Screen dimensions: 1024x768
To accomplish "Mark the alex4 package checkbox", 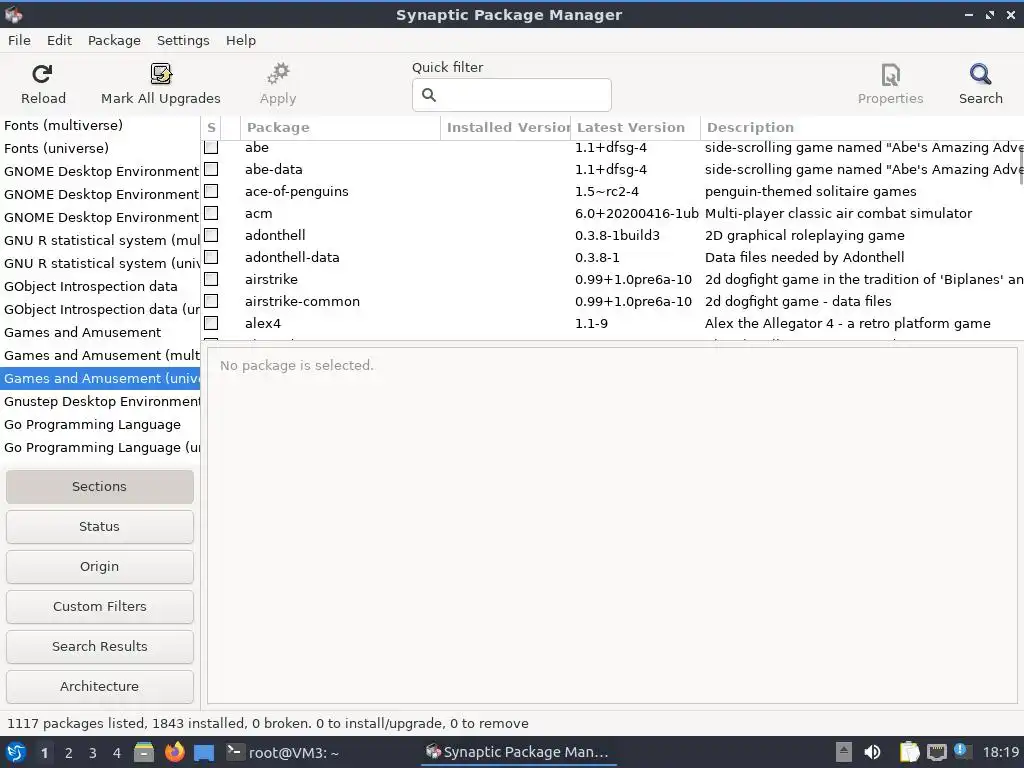I will 211,323.
